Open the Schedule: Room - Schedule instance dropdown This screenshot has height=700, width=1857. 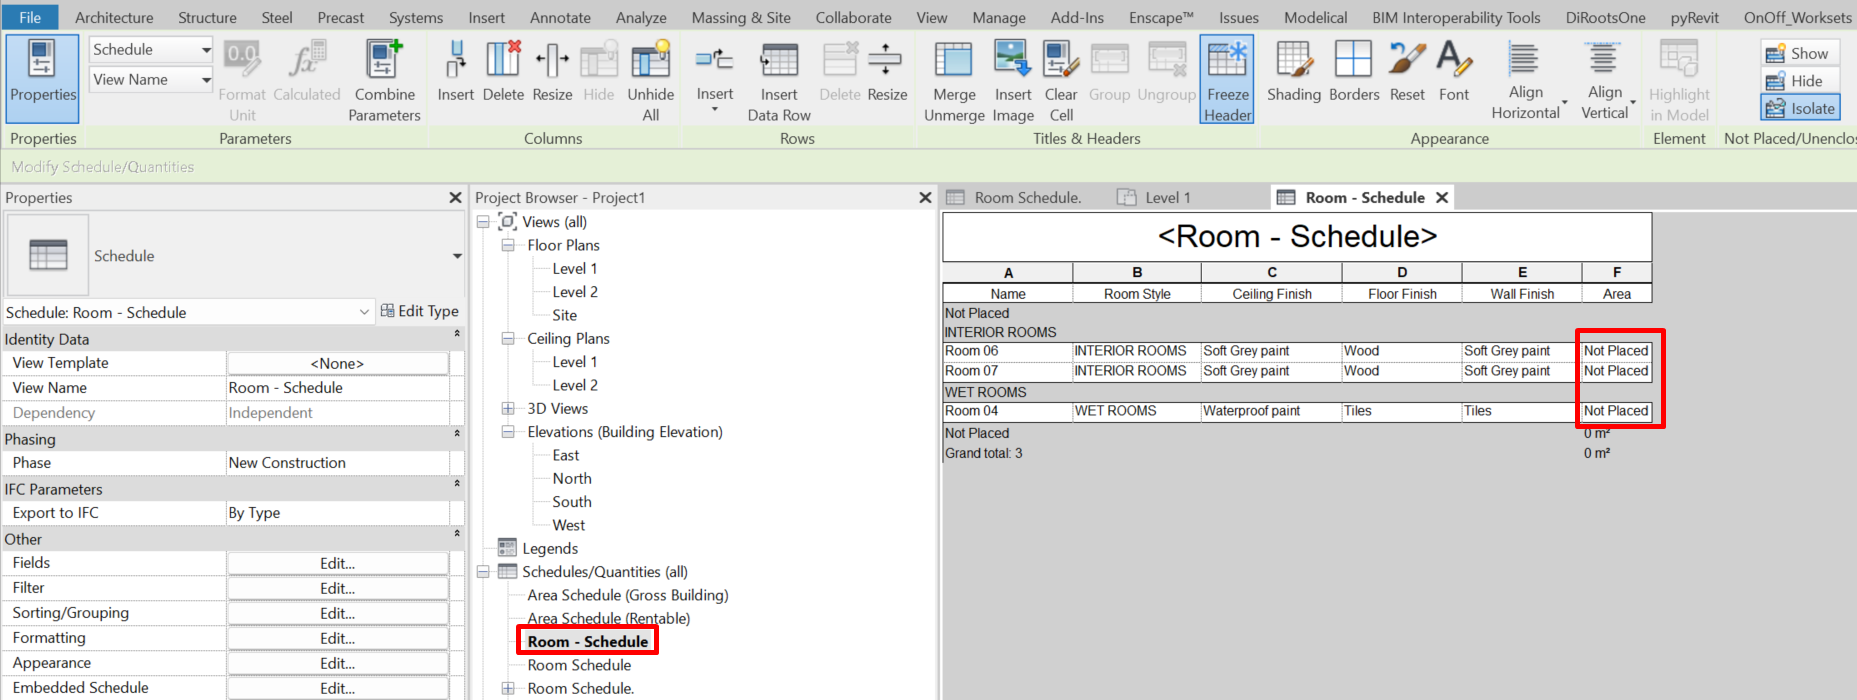tap(188, 312)
